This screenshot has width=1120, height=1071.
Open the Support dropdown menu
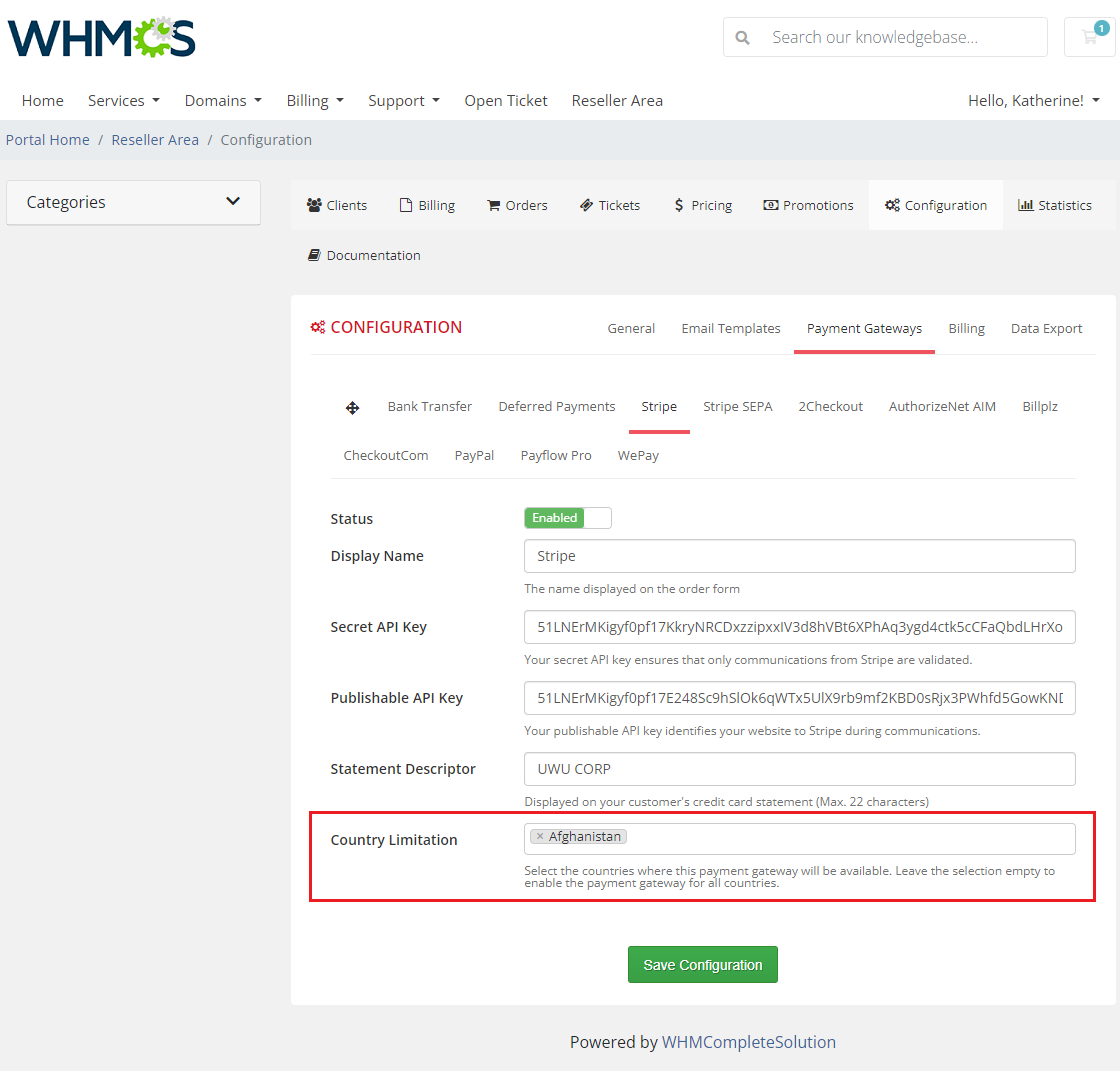click(404, 101)
